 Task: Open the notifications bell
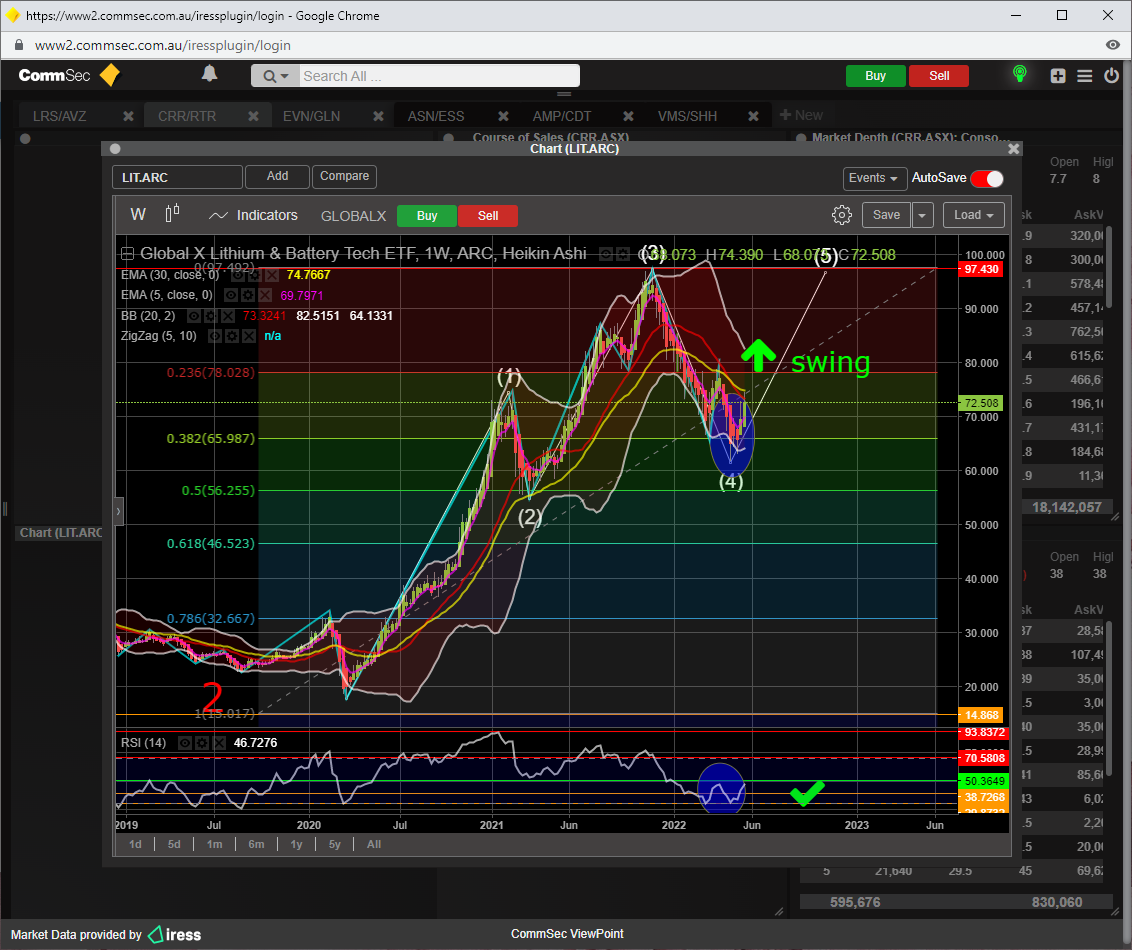(209, 74)
